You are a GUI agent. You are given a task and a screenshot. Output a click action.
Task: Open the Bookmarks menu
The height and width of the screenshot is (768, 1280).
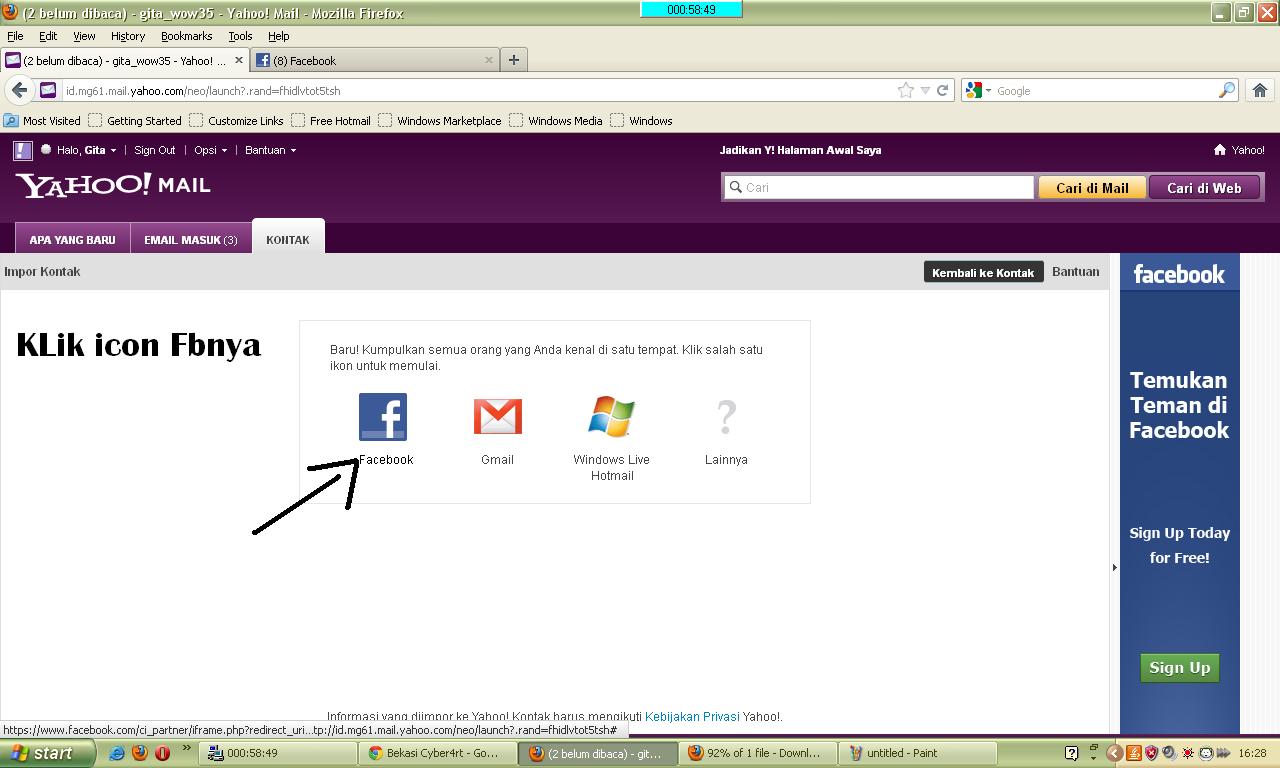pyautogui.click(x=187, y=36)
